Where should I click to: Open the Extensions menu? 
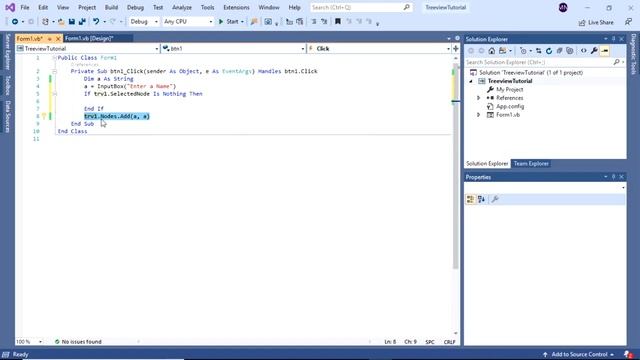point(236,7)
